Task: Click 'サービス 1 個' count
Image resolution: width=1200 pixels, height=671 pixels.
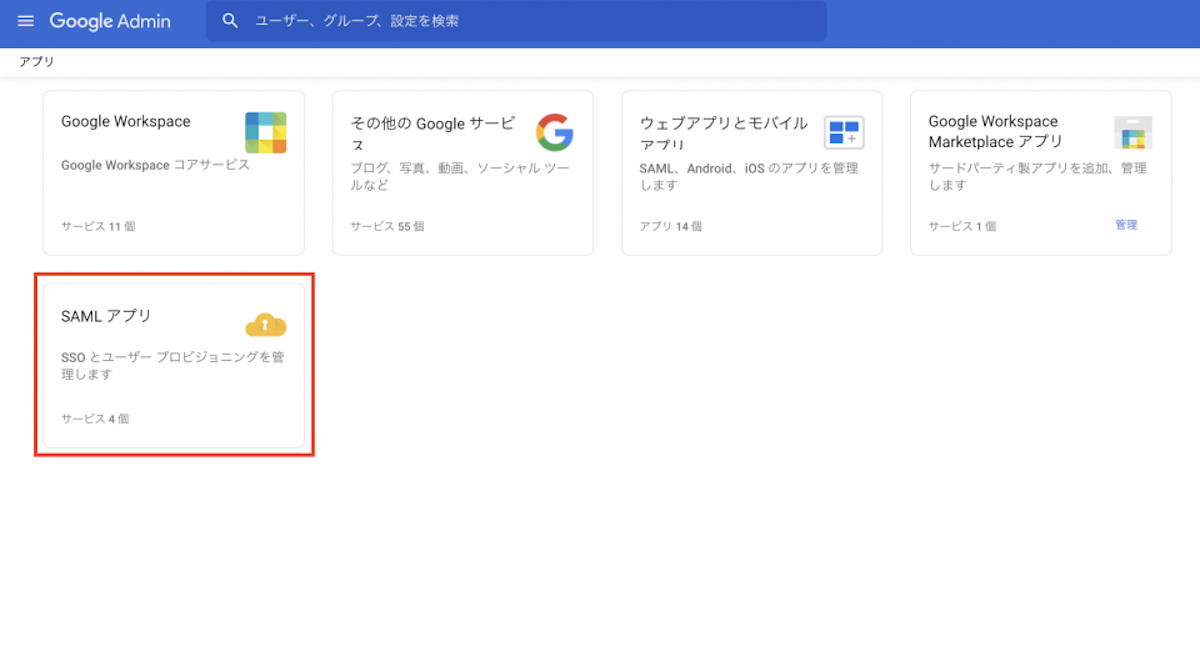Action: tap(962, 227)
